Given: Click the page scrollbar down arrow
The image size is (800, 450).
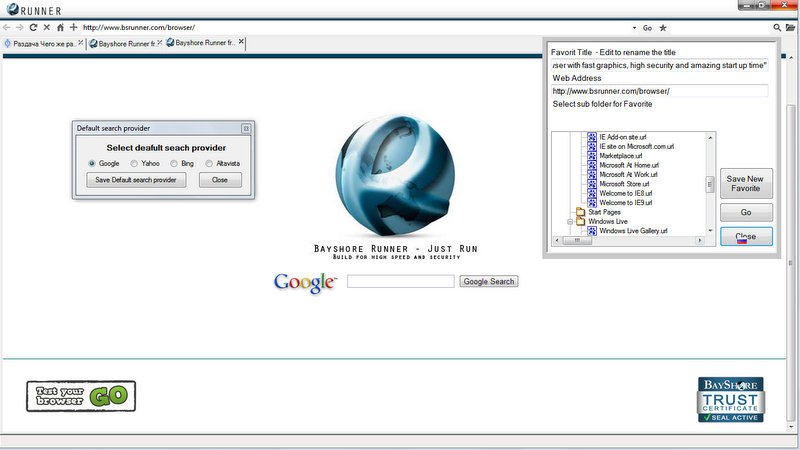Looking at the screenshot, I should pyautogui.click(x=791, y=427).
